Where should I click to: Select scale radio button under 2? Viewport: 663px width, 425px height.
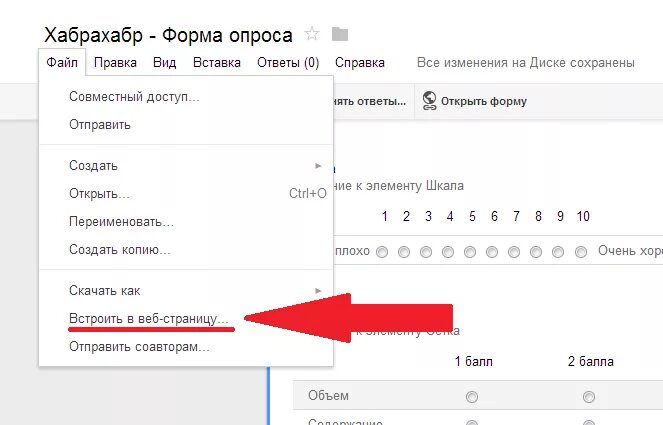pyautogui.click(x=404, y=252)
